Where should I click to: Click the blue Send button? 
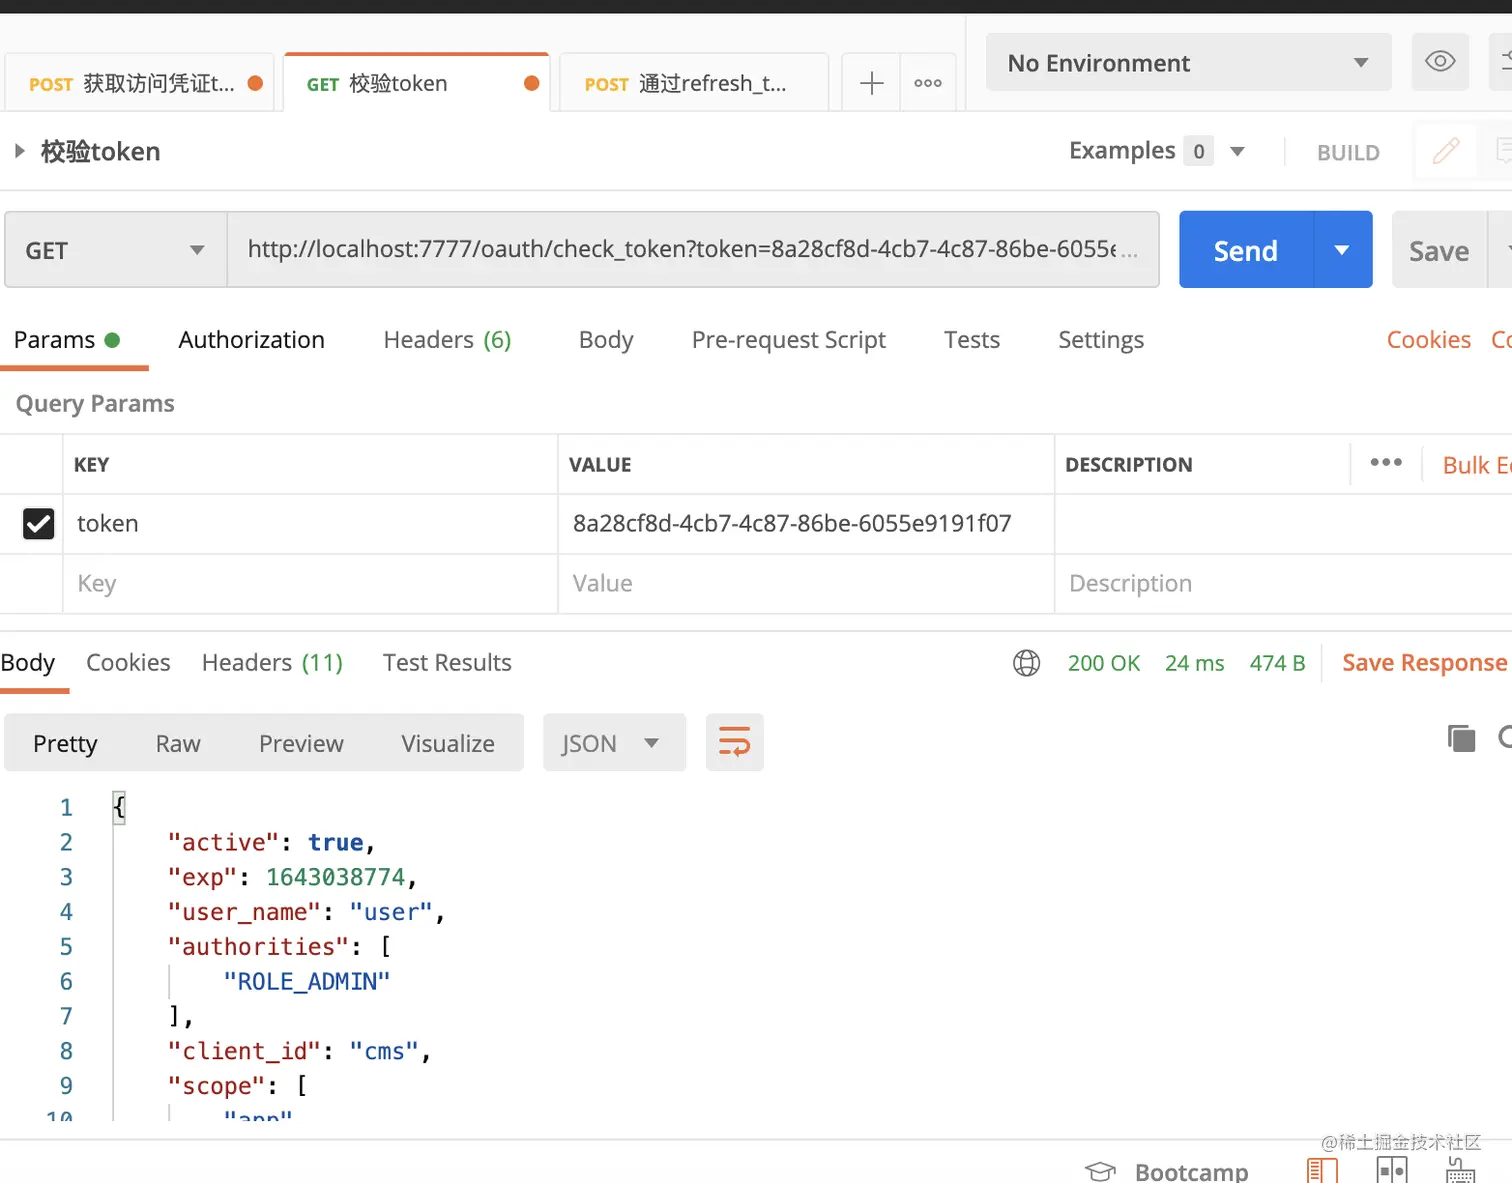1245,250
